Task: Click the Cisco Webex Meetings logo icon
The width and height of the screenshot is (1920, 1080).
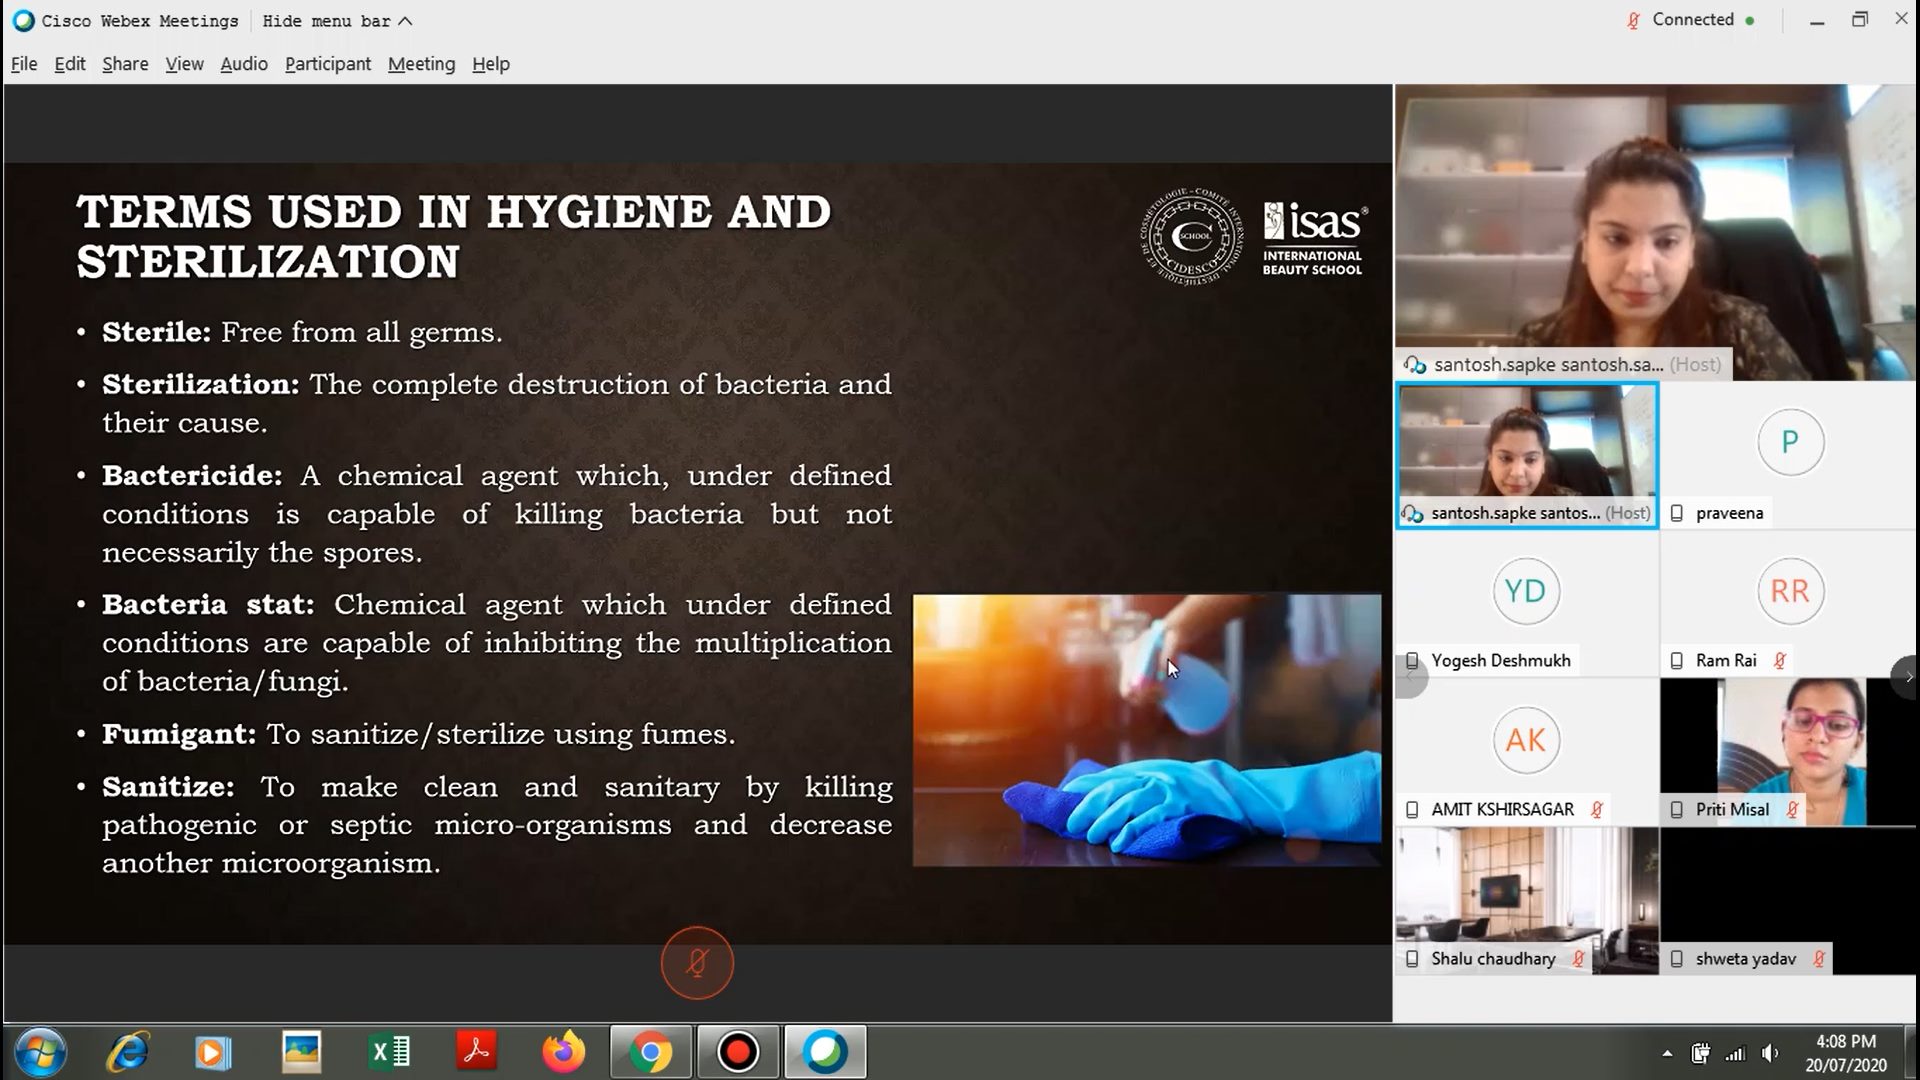Action: point(23,21)
